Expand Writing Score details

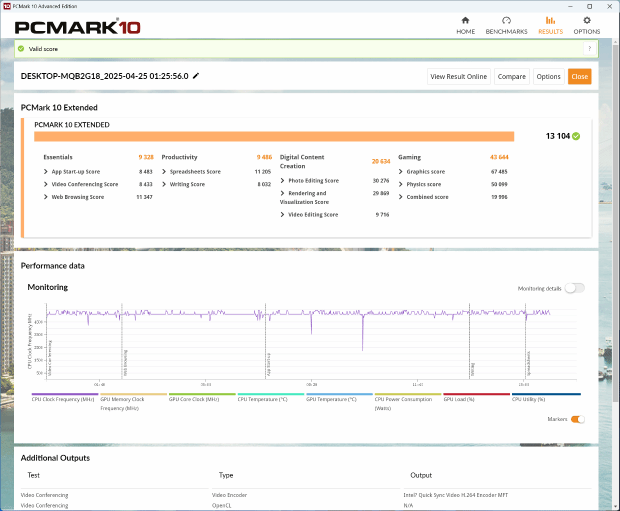[x=164, y=184]
